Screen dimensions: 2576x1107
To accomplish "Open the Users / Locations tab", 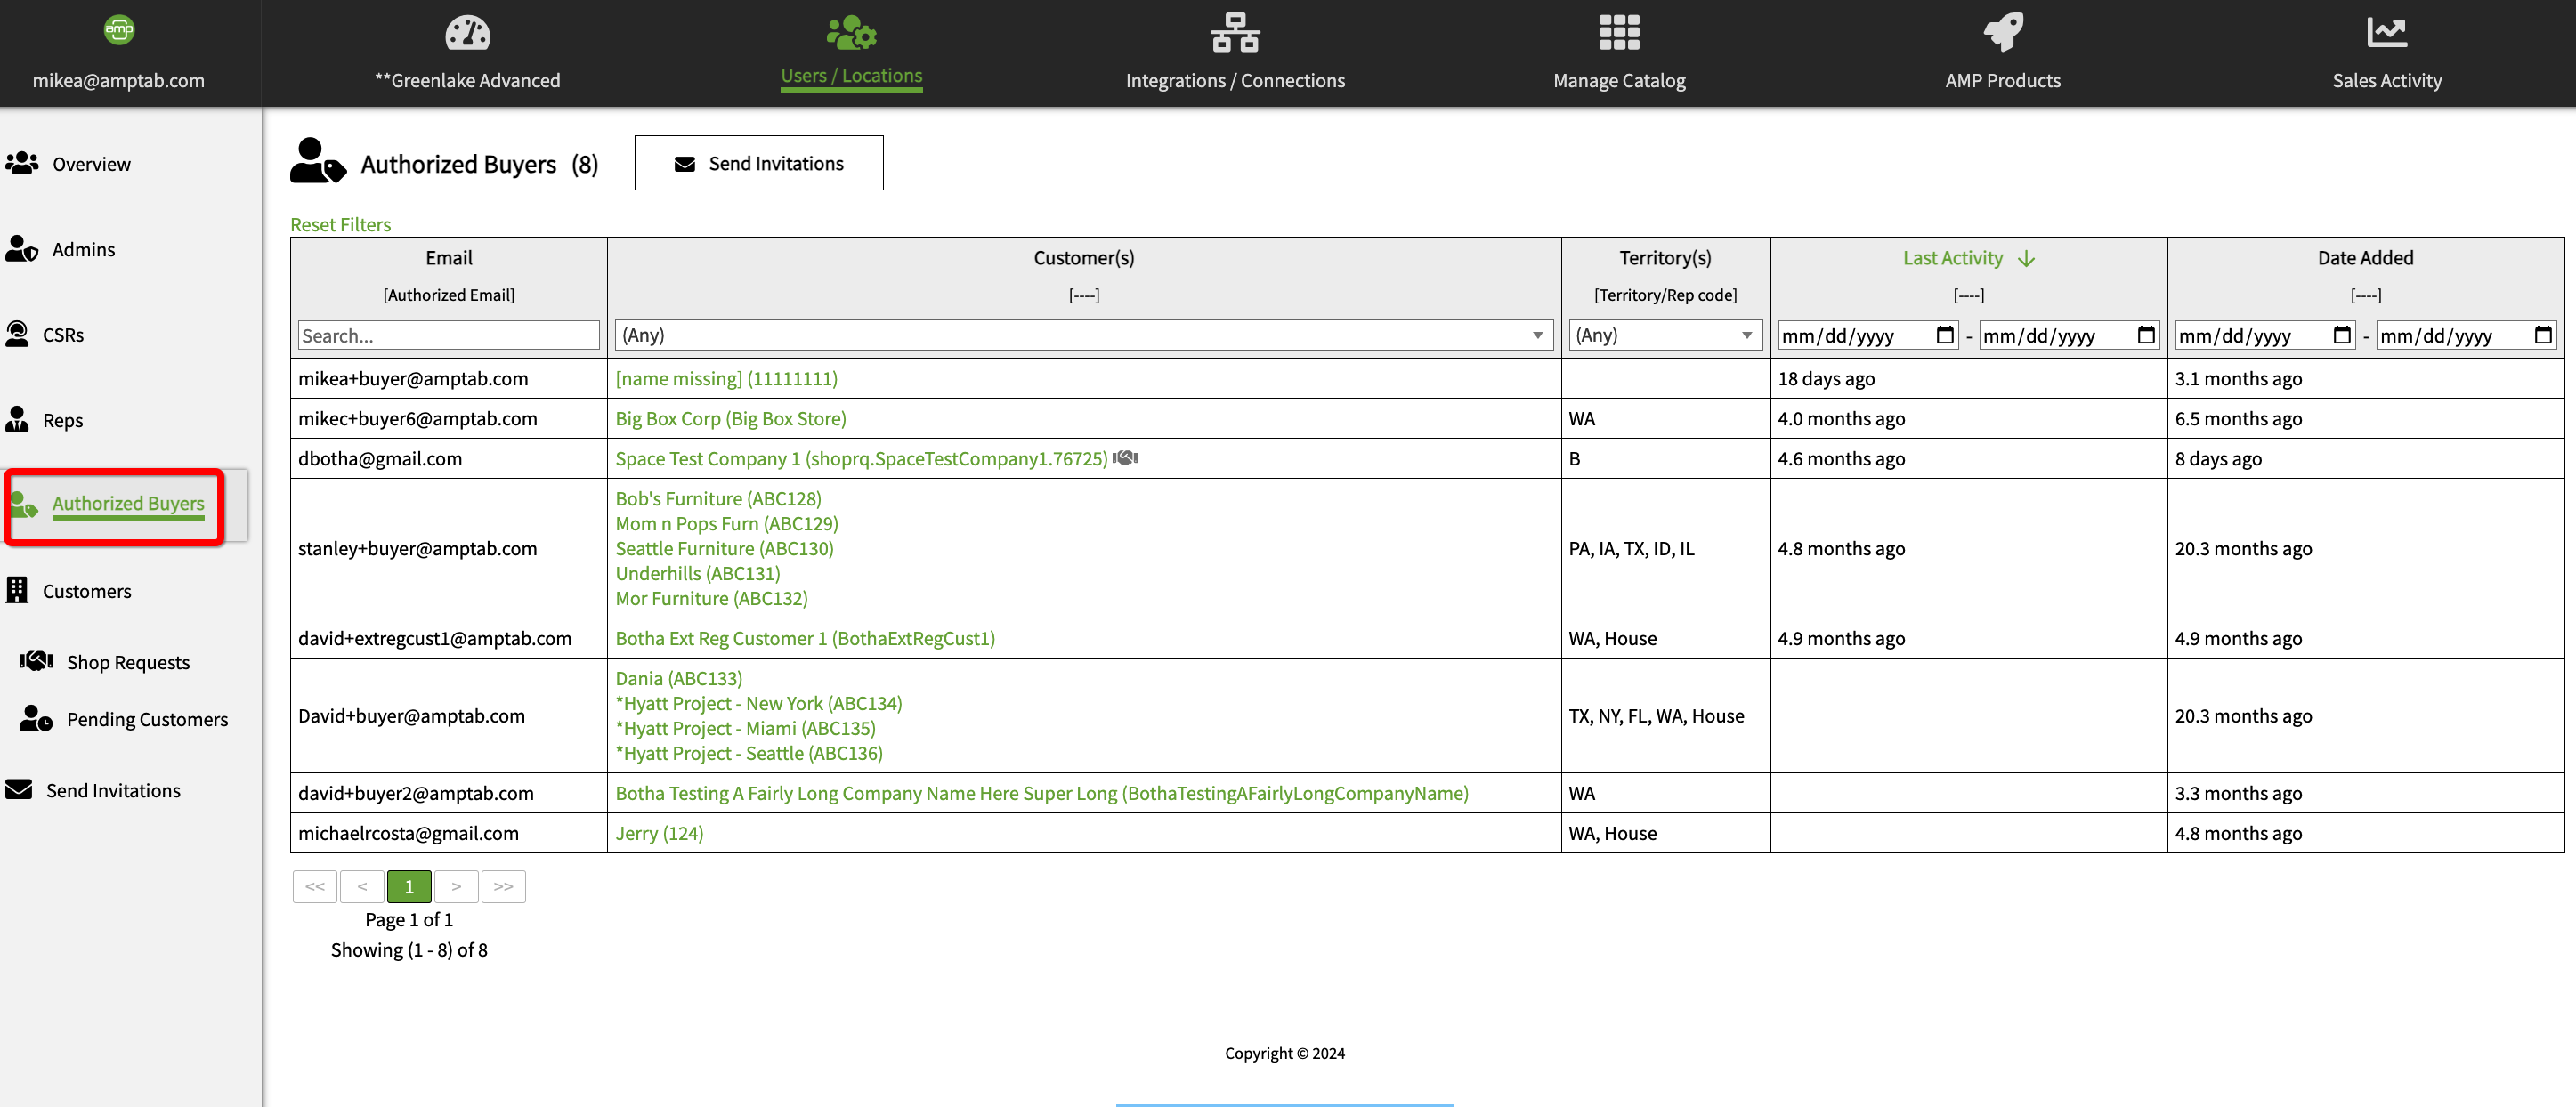I will point(851,75).
